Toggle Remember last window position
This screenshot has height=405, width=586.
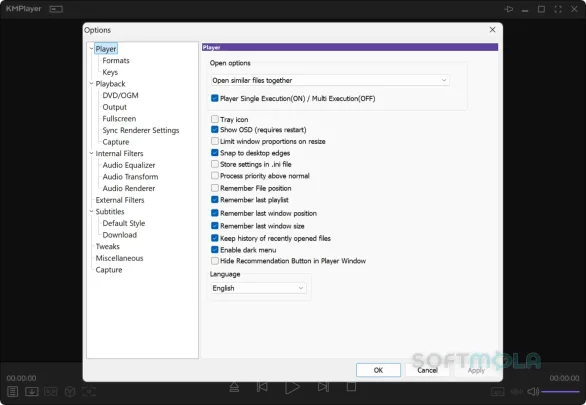tap(215, 213)
